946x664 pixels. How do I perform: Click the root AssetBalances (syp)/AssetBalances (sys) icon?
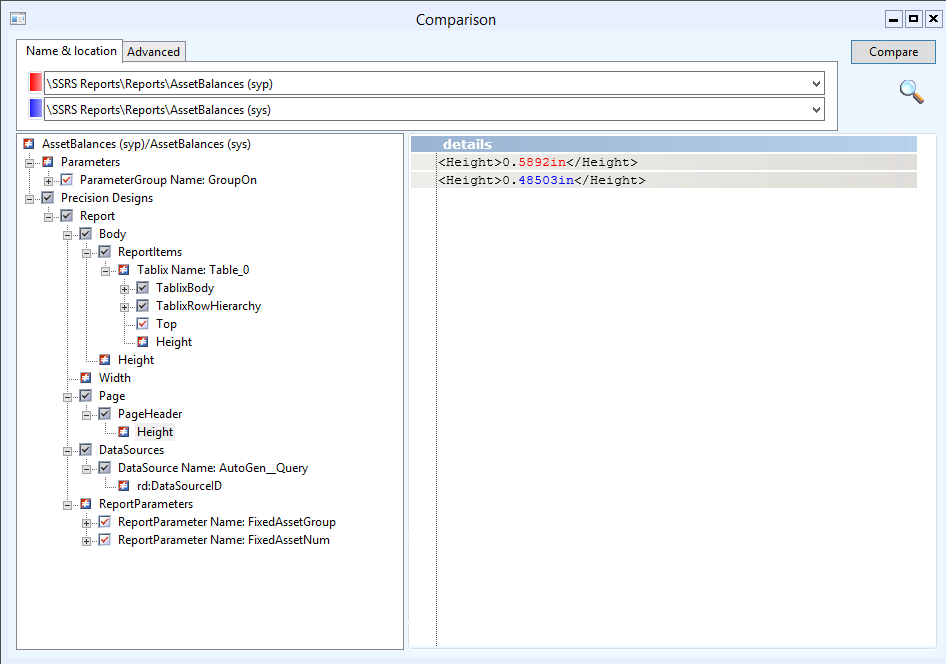click(x=28, y=143)
